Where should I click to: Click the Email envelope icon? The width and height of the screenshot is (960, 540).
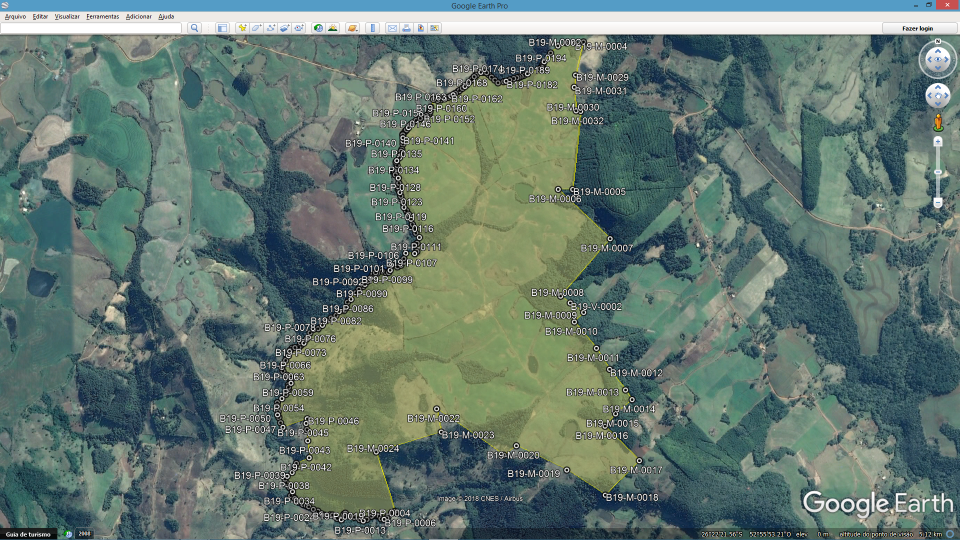click(392, 28)
